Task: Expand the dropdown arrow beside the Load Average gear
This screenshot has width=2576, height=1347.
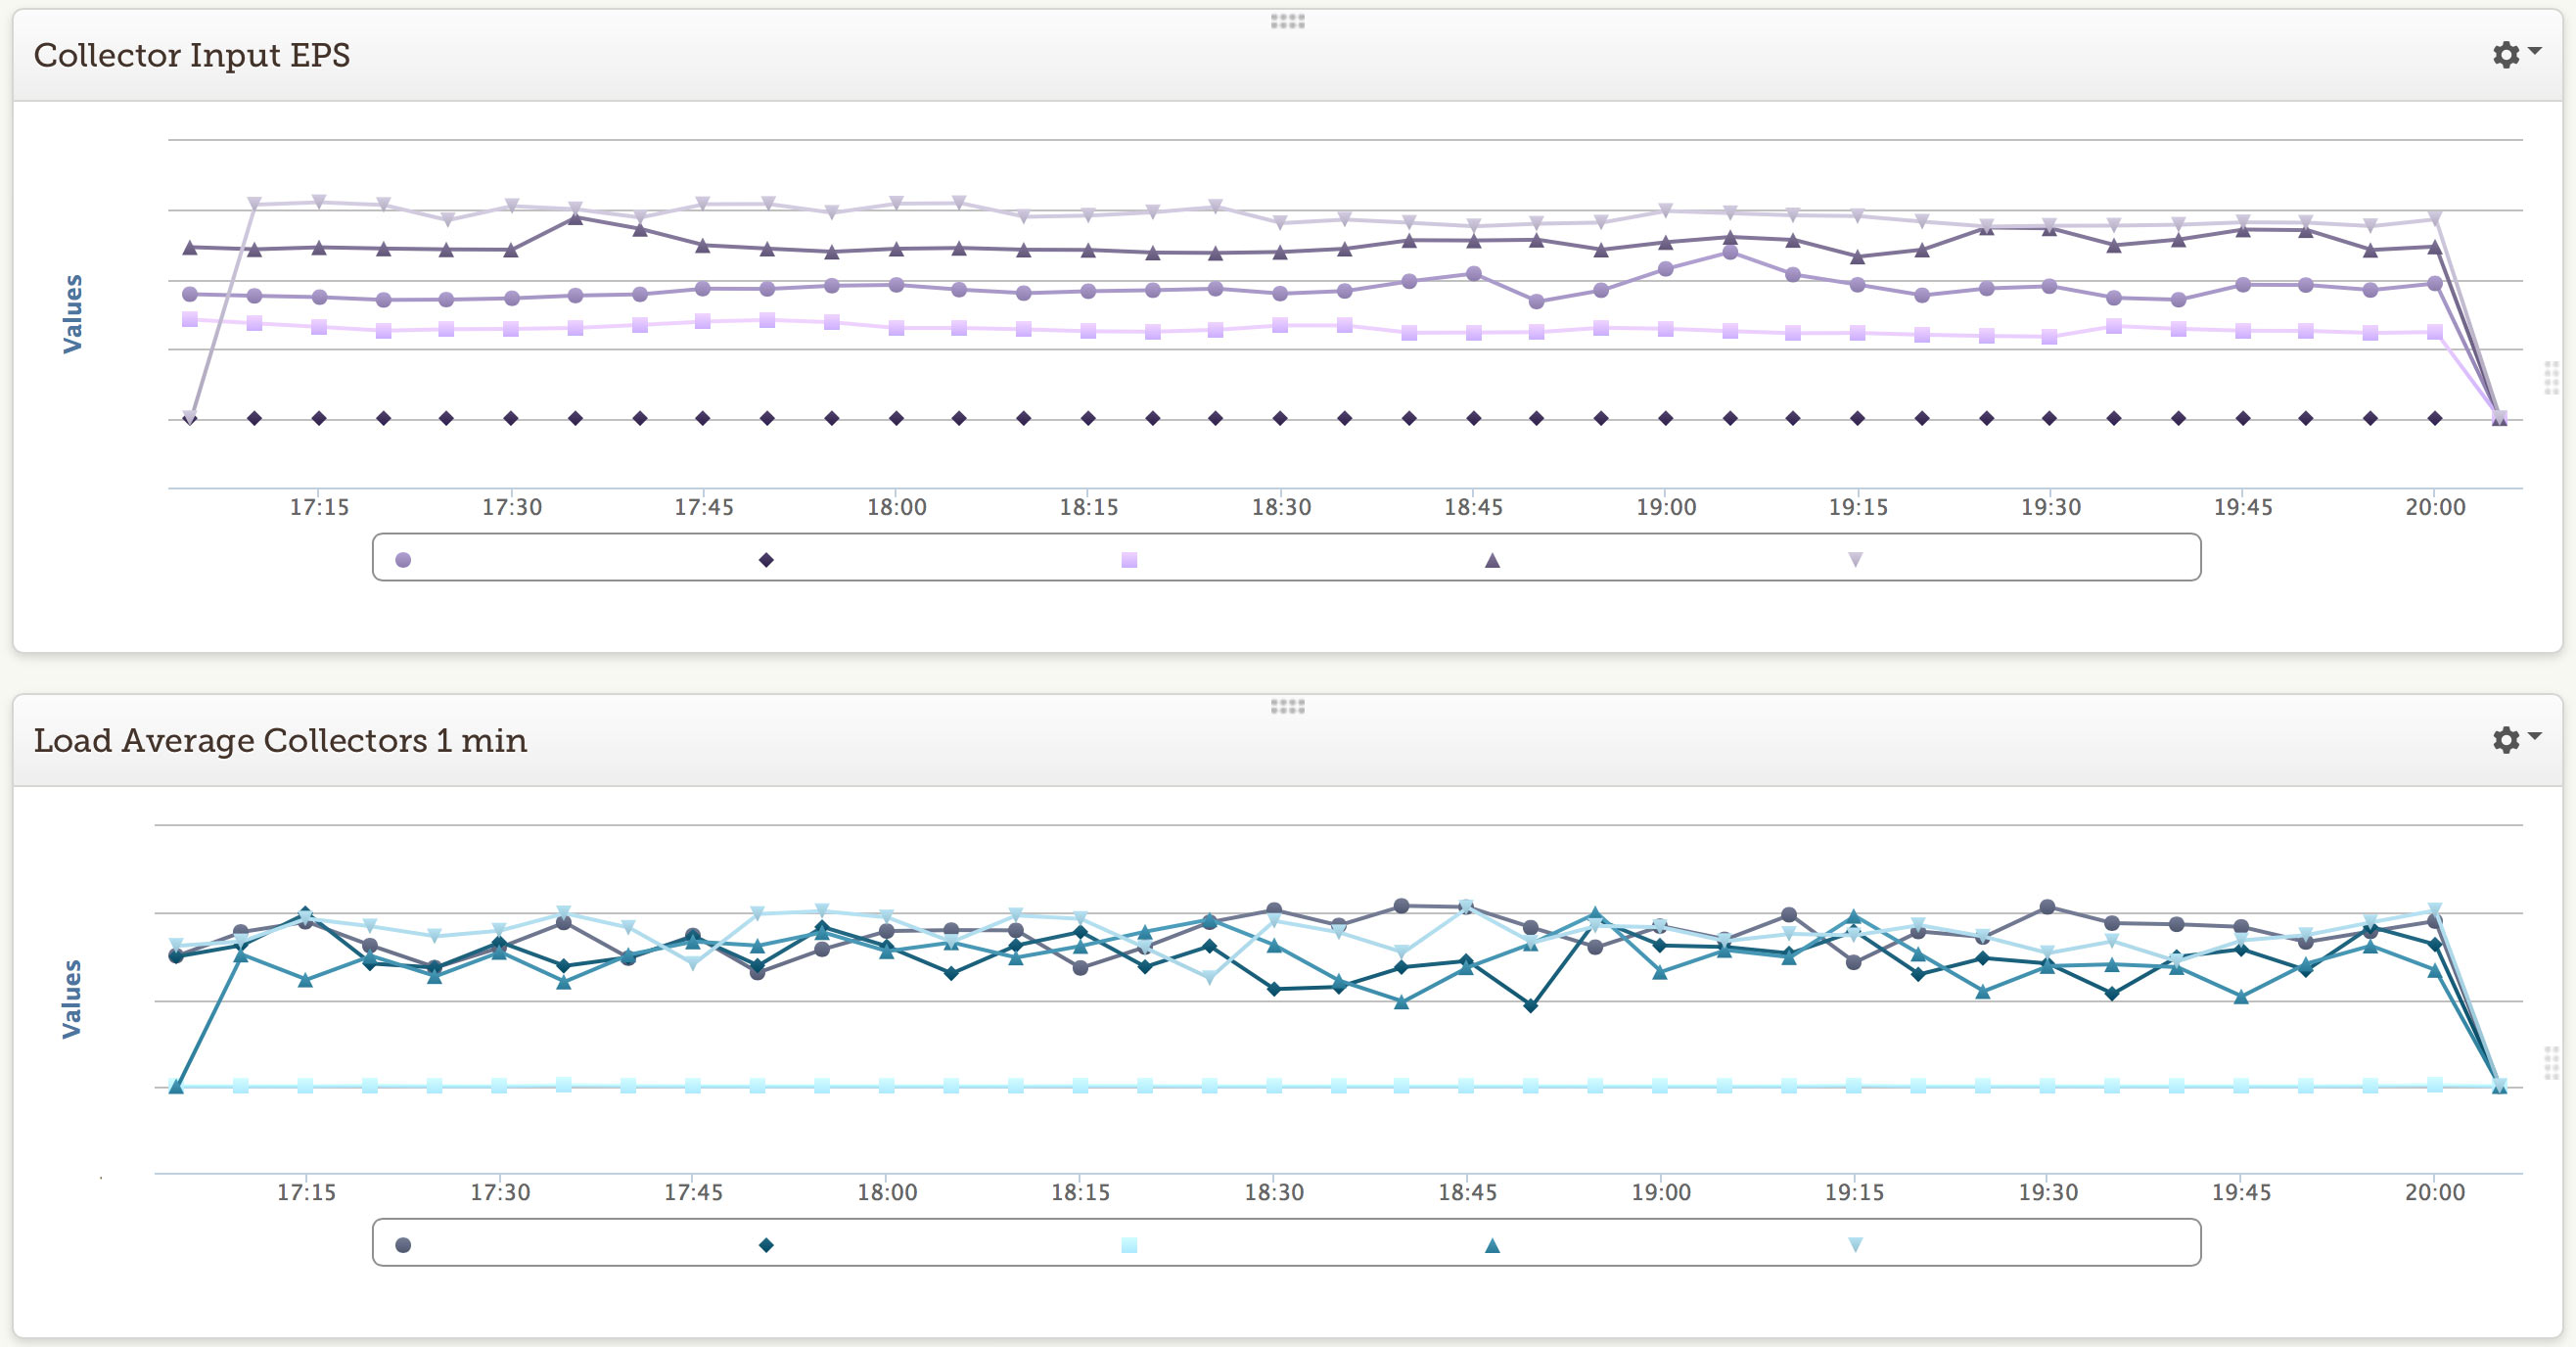Action: 2534,735
